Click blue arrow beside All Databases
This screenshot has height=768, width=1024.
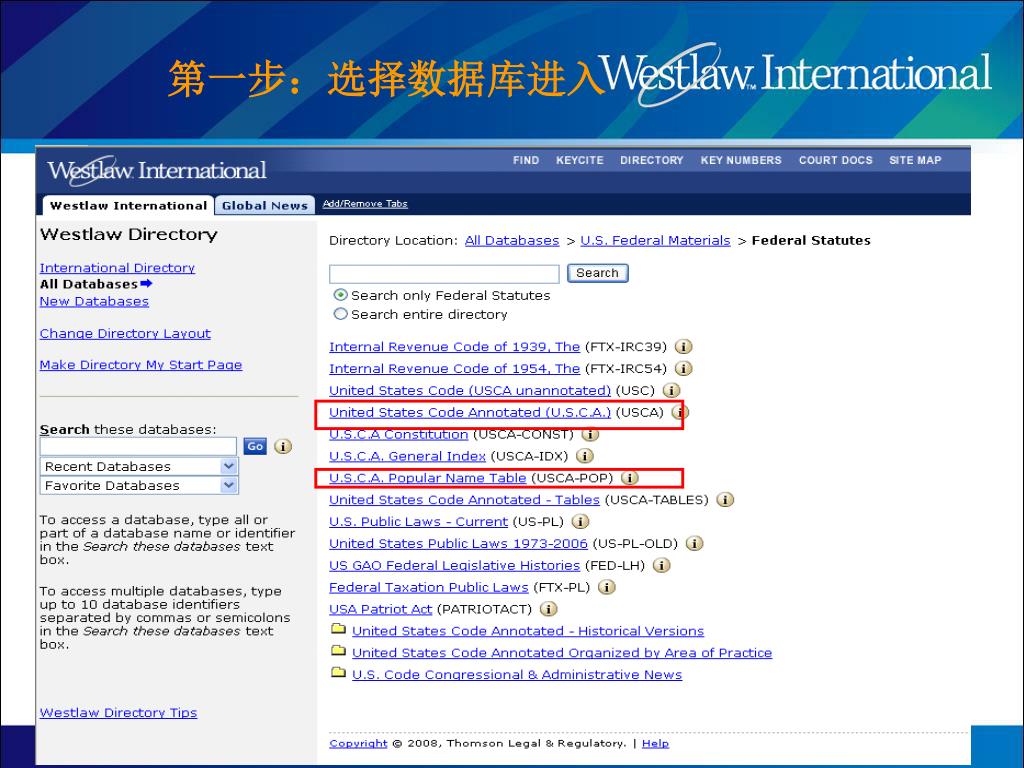[x=146, y=283]
